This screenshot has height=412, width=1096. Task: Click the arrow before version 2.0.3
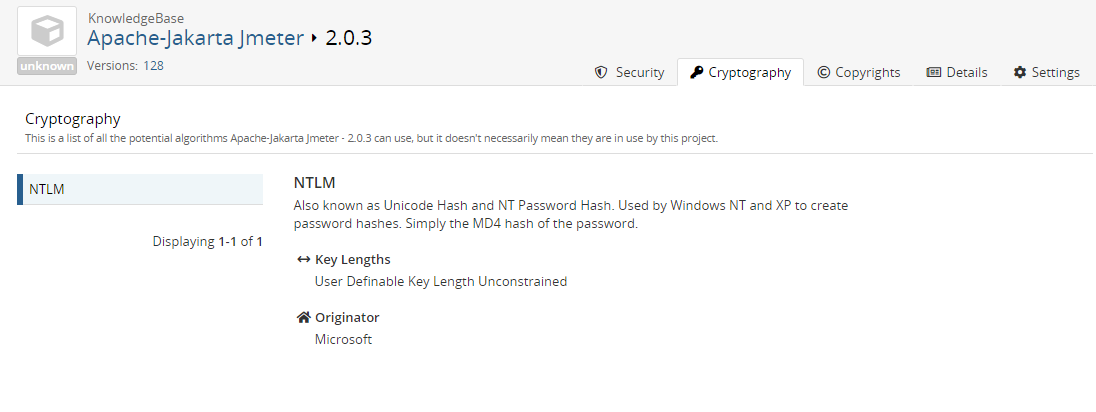pyautogui.click(x=314, y=39)
